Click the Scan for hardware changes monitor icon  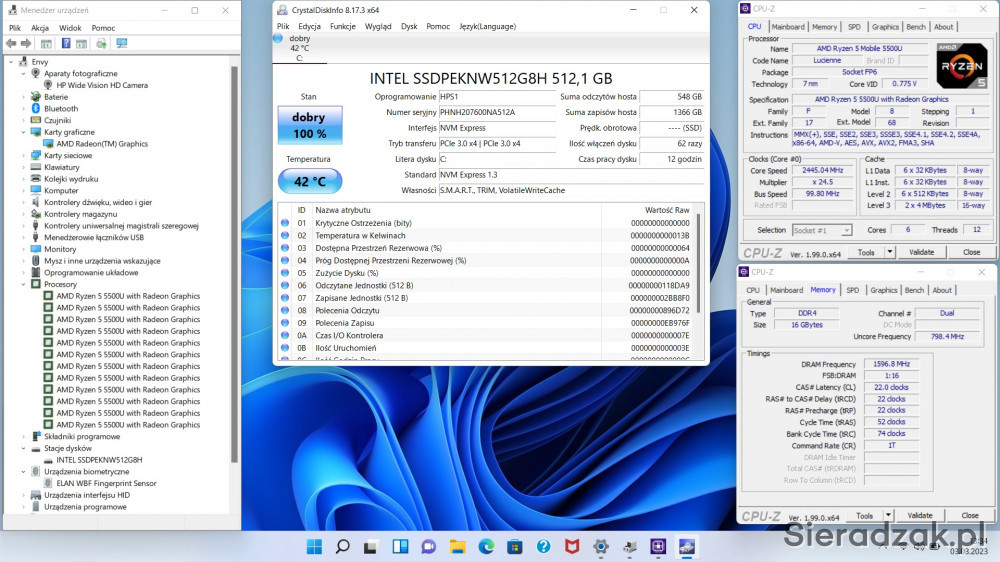pyautogui.click(x=121, y=43)
